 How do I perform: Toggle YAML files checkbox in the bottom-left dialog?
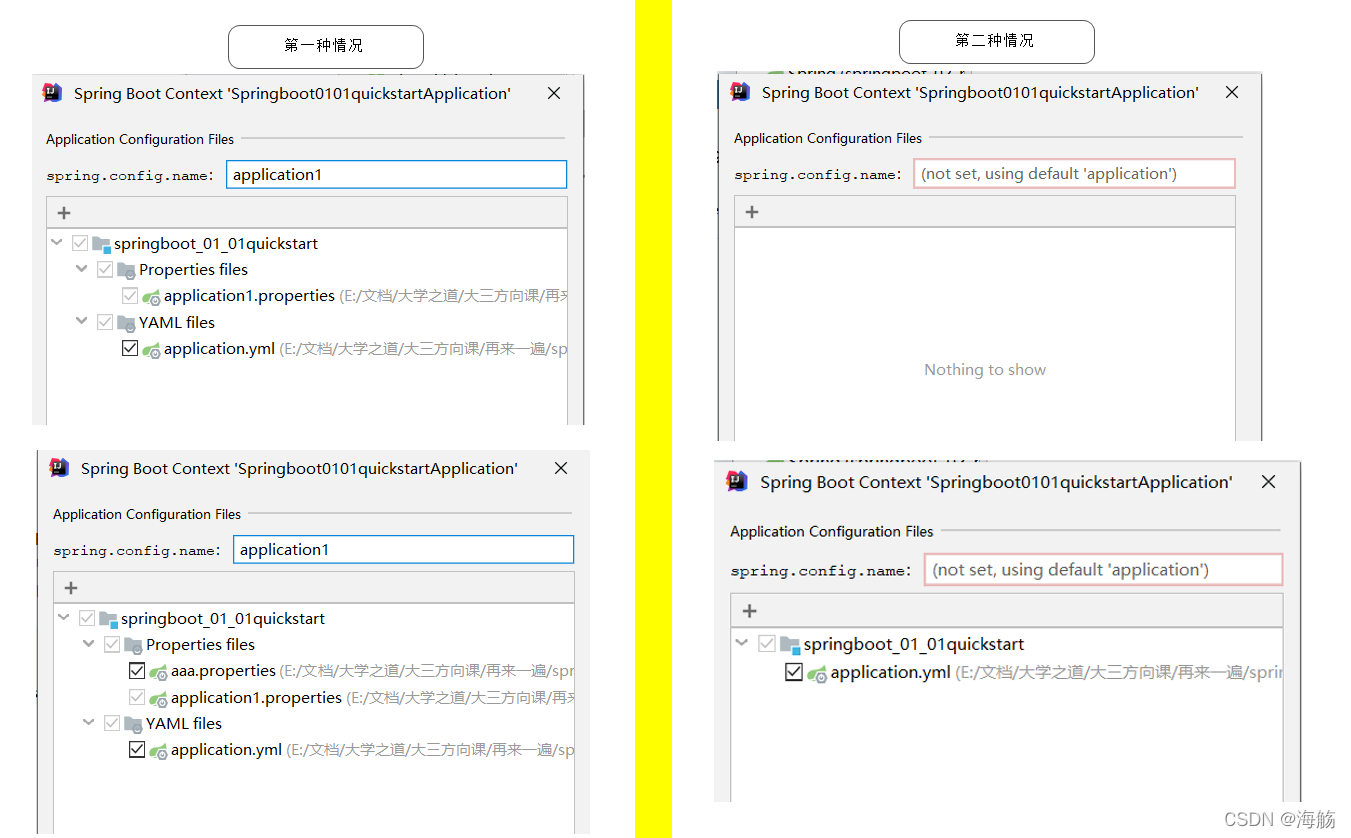(x=112, y=723)
